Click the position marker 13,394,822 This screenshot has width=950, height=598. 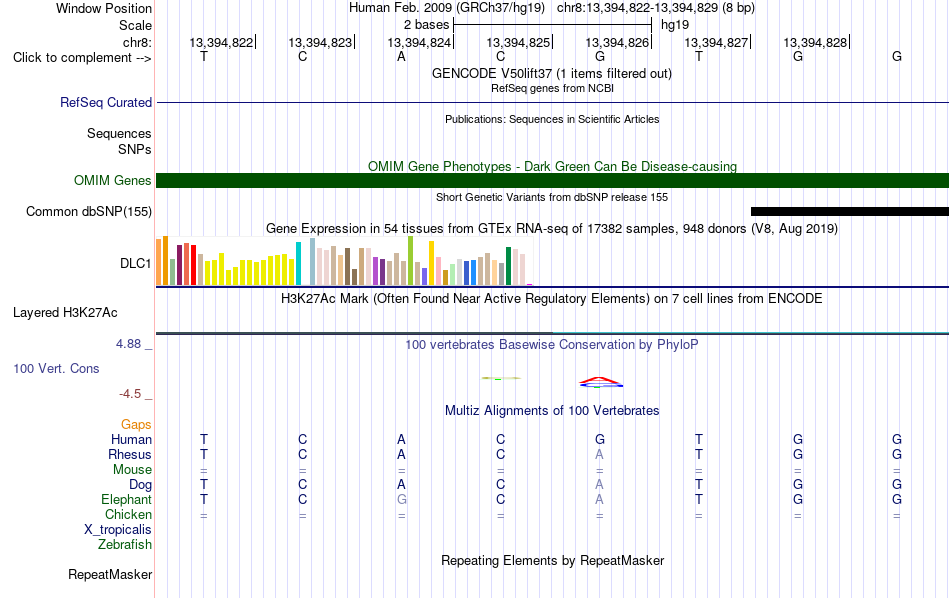coord(221,42)
